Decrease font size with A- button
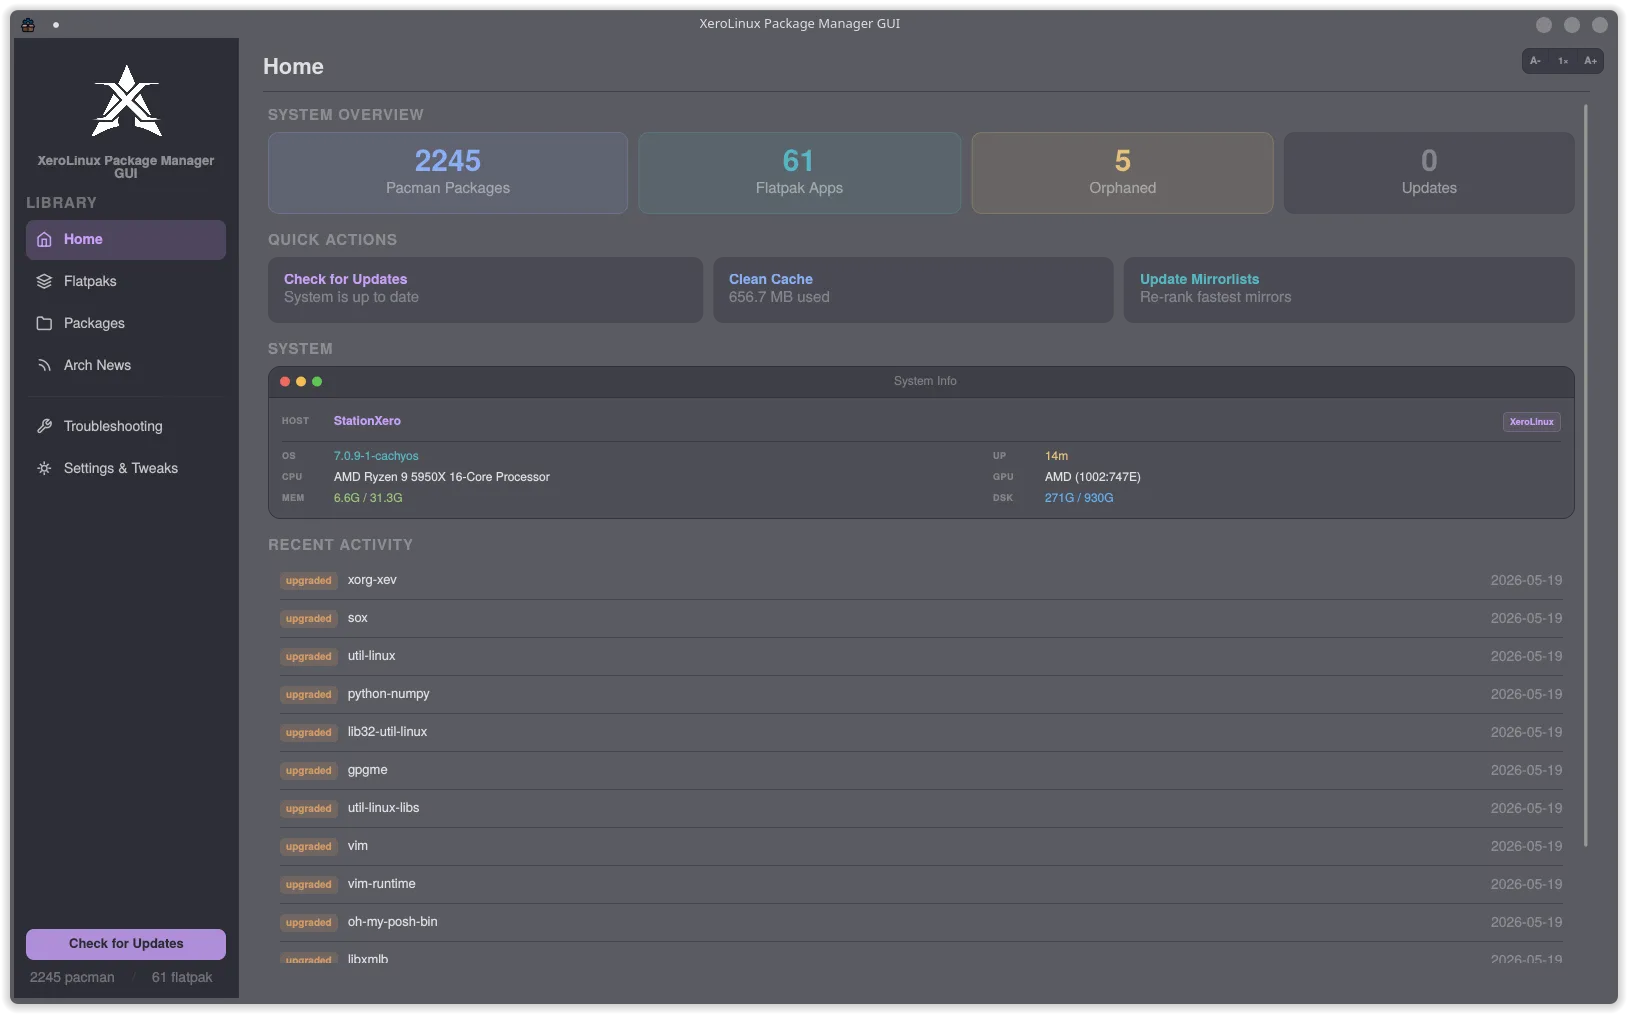The image size is (1628, 1014). pos(1536,61)
